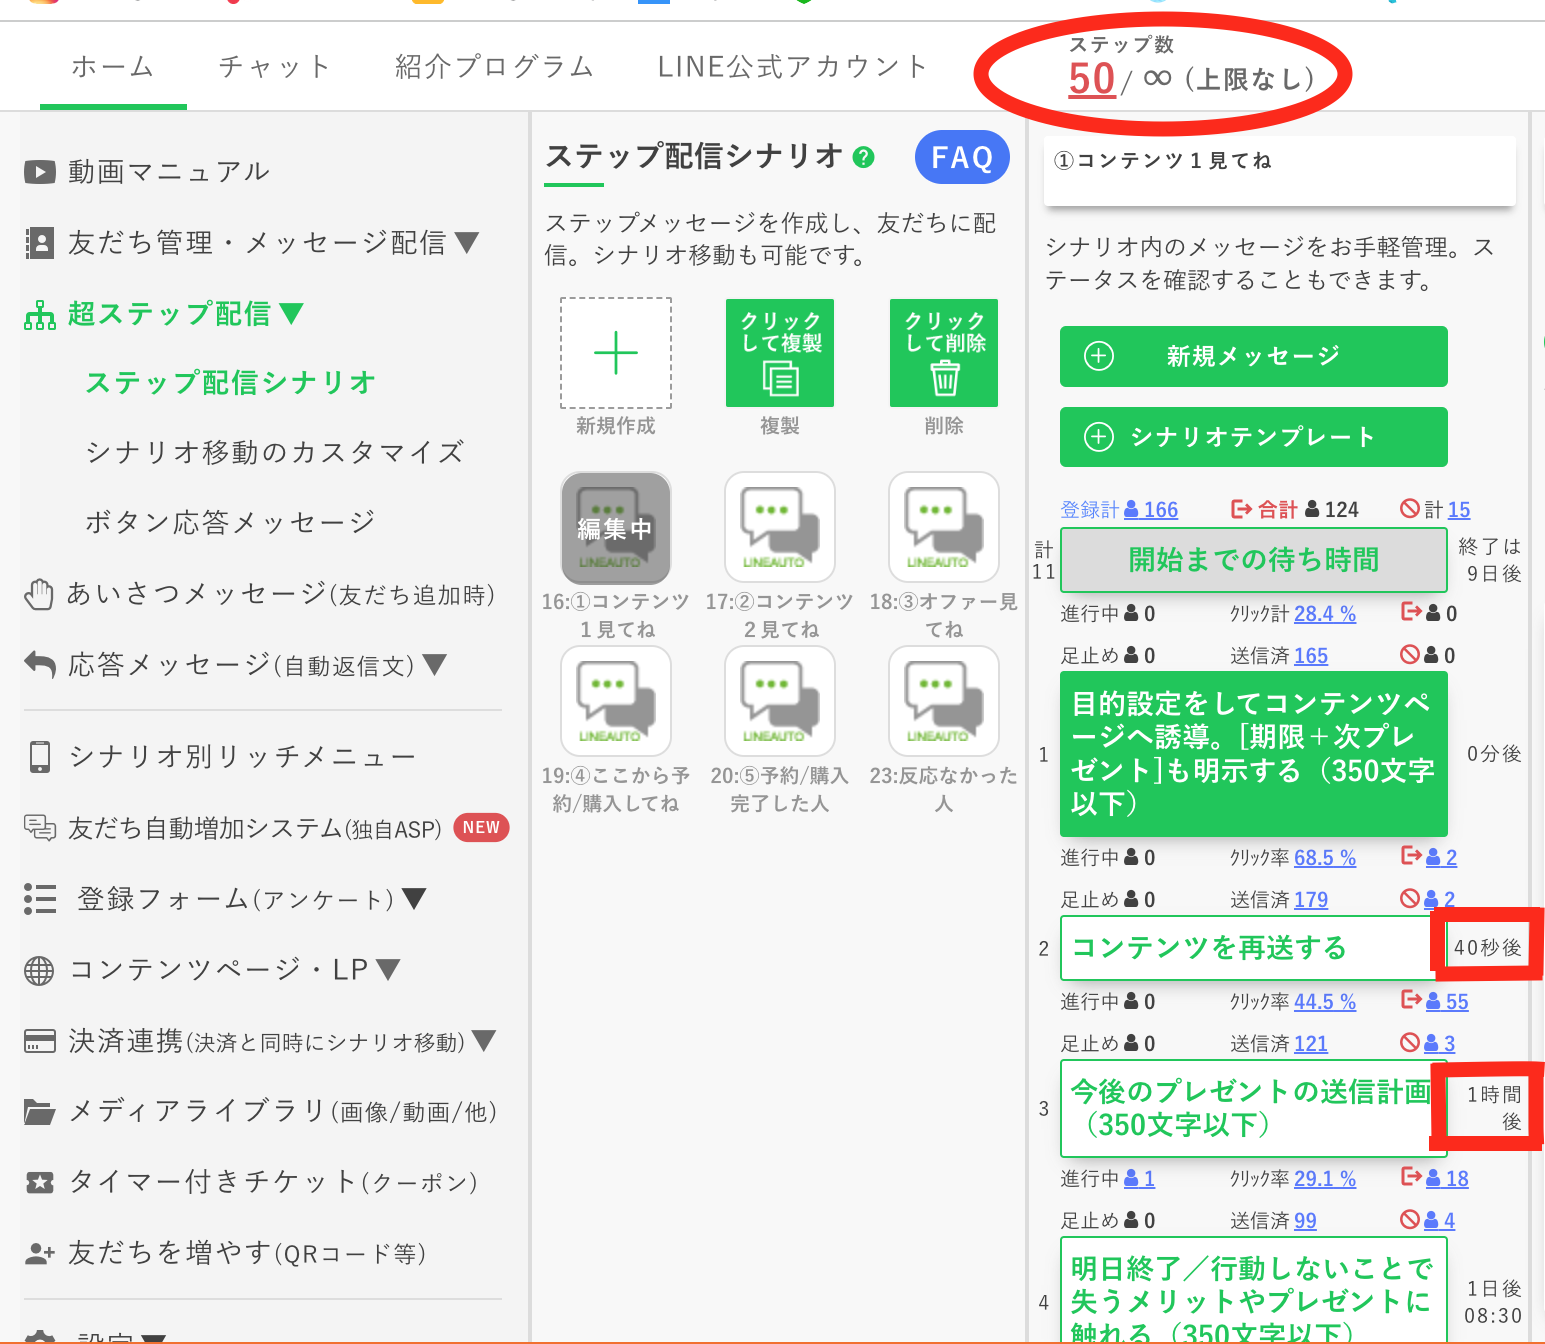Open 登録計 166 link
The width and height of the screenshot is (1545, 1344).
1151,510
